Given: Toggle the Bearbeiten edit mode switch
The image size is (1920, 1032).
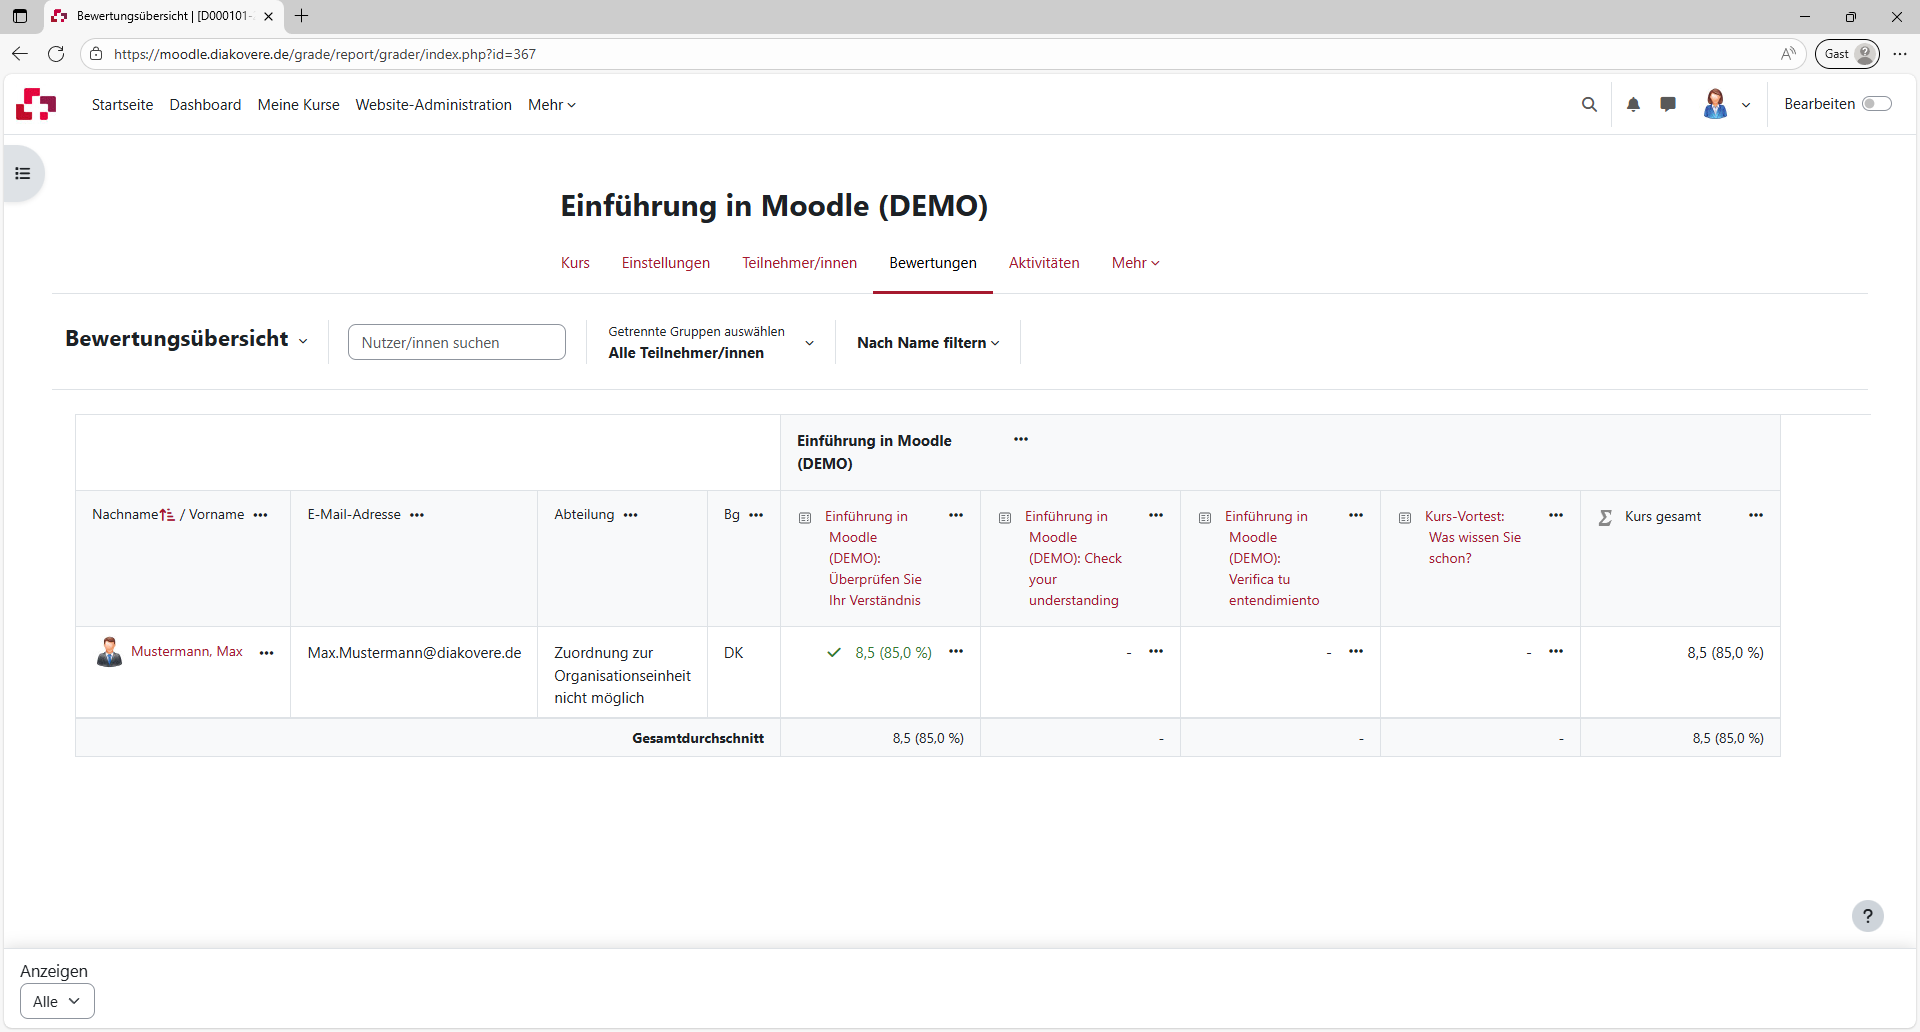Looking at the screenshot, I should click(1876, 104).
